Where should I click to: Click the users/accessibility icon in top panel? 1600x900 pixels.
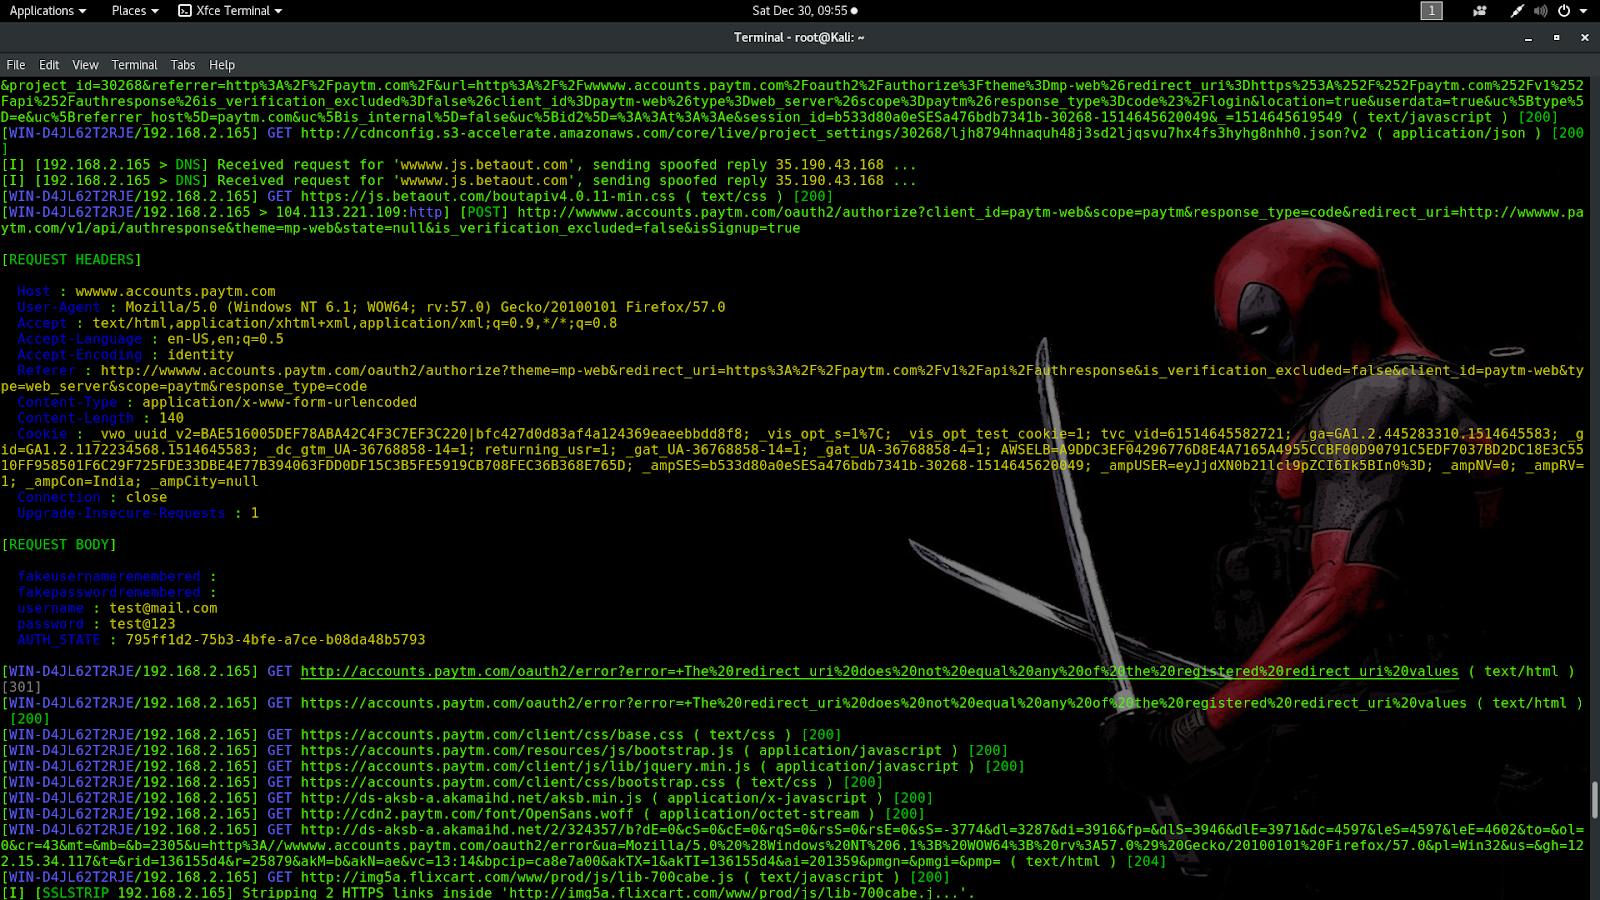[x=1480, y=11]
